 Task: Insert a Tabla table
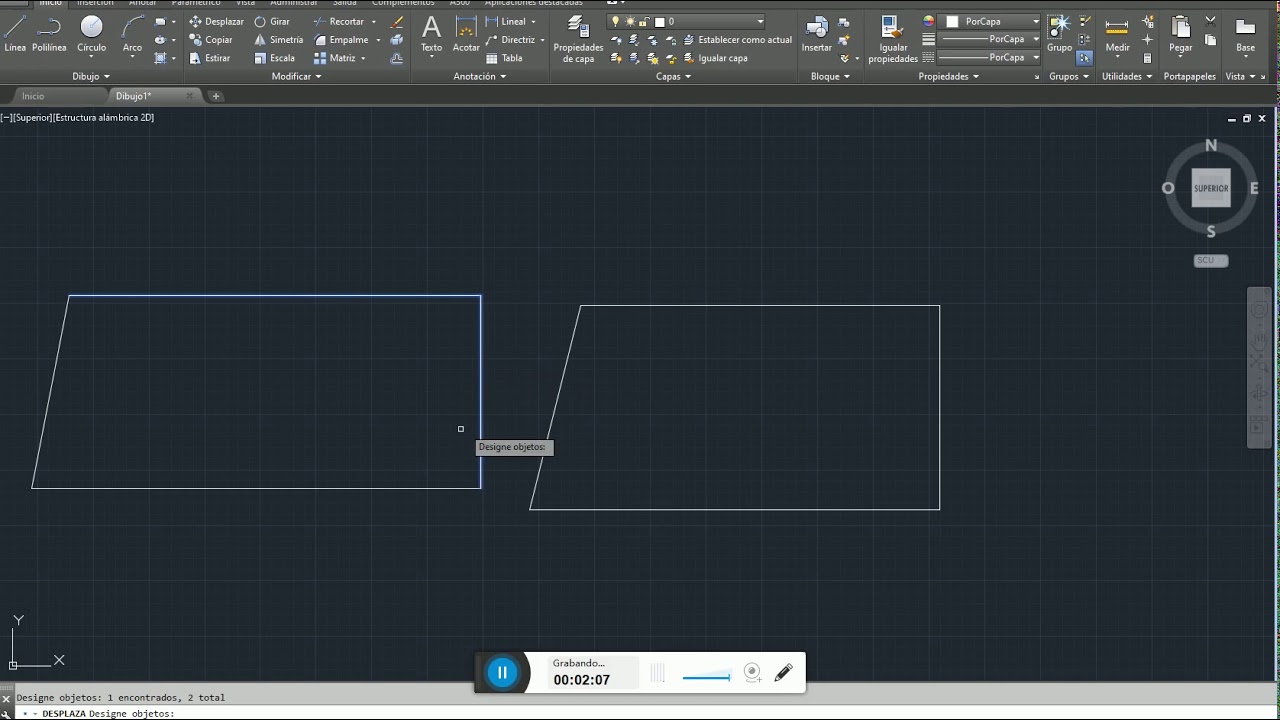(x=504, y=58)
